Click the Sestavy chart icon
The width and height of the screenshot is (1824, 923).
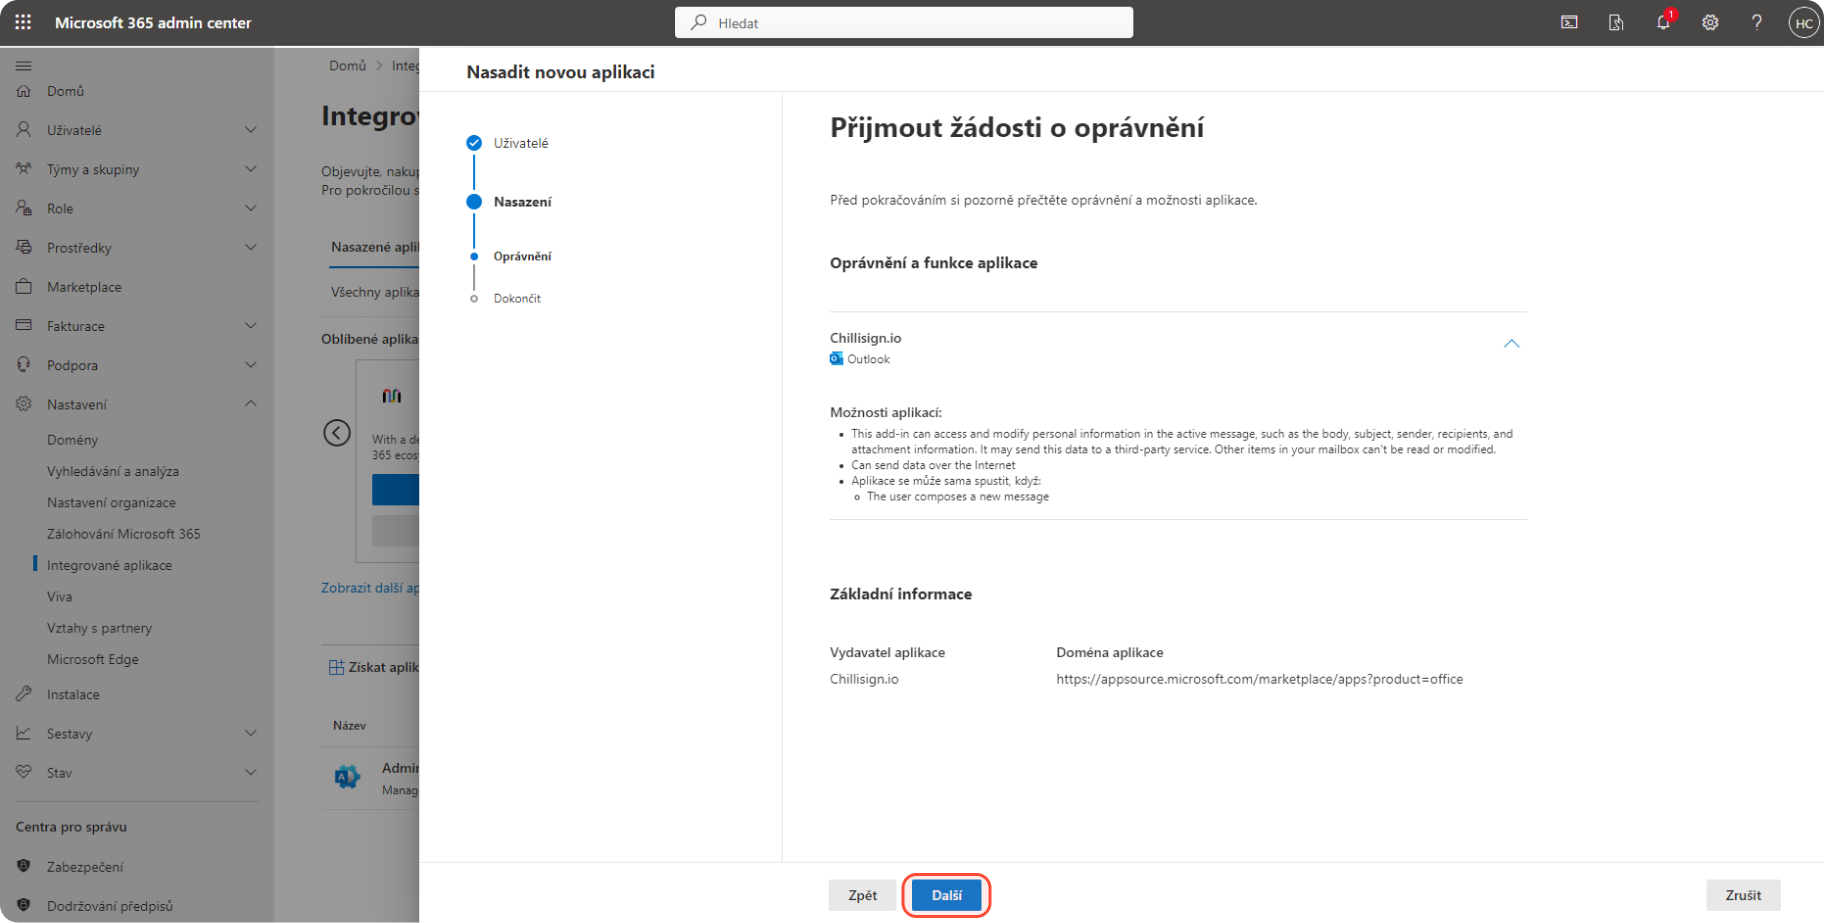[x=24, y=733]
